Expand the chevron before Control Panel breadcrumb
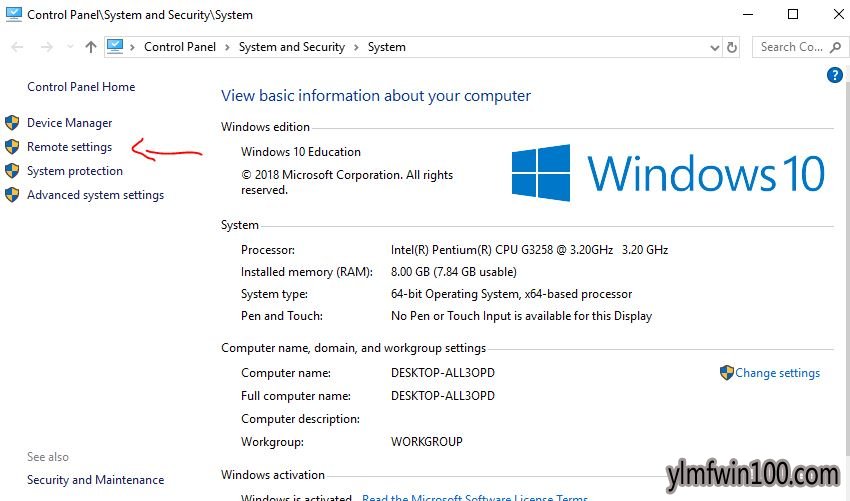Image resolution: width=850 pixels, height=501 pixels. point(132,47)
